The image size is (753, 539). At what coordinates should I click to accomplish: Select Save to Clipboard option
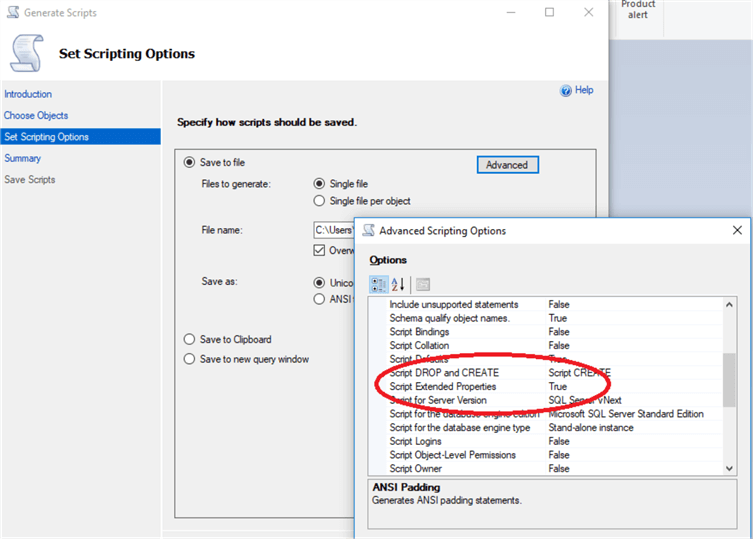[189, 339]
